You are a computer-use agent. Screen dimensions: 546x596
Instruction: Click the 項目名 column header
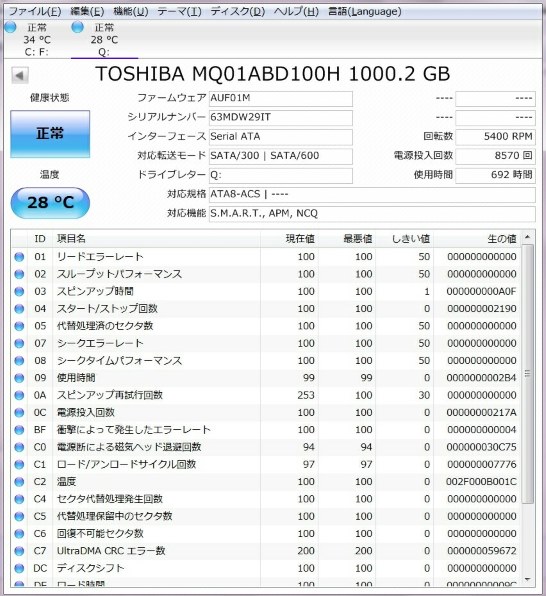(x=156, y=239)
